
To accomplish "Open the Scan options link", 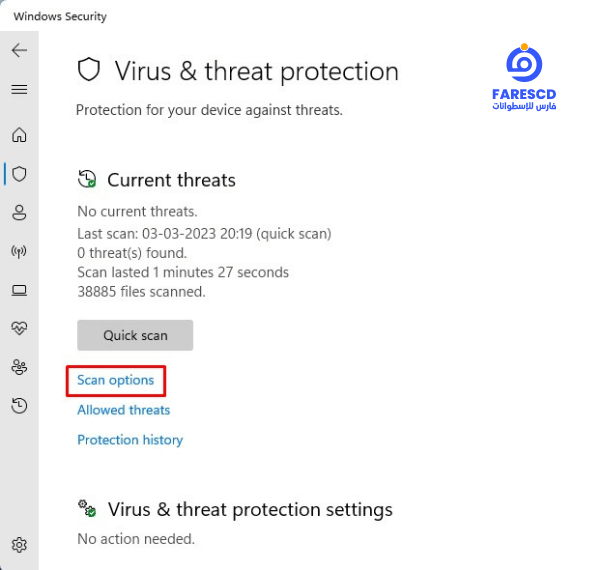I will pos(116,380).
